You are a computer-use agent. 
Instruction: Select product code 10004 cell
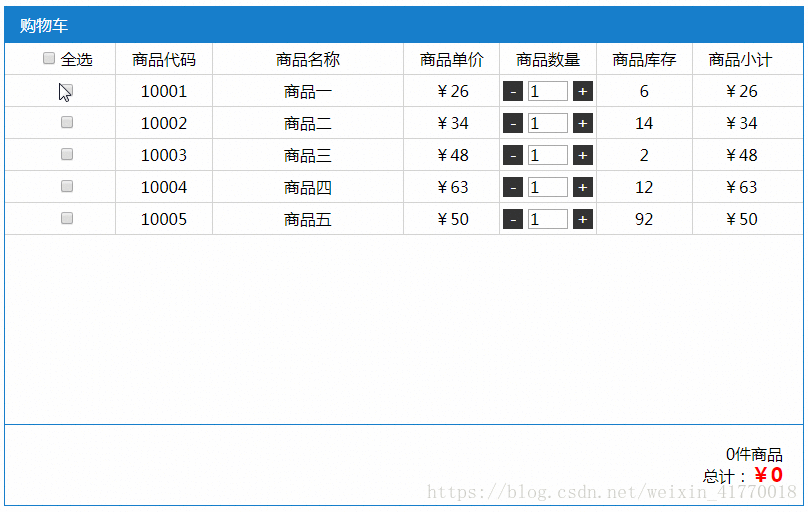[164, 187]
